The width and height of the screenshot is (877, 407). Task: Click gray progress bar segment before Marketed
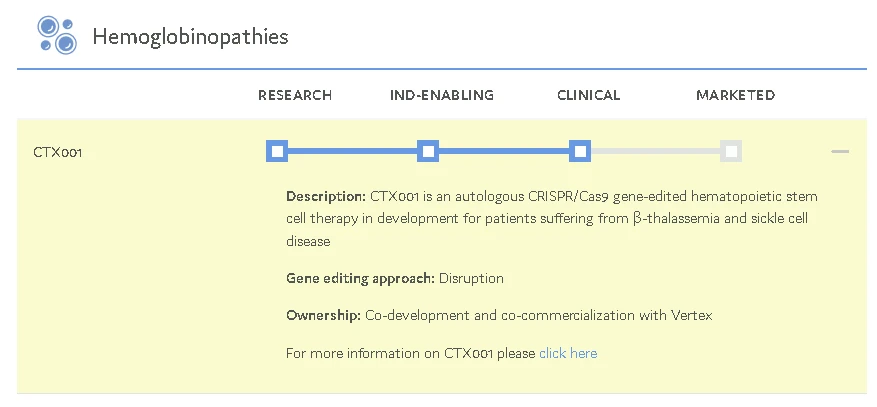[x=655, y=151]
